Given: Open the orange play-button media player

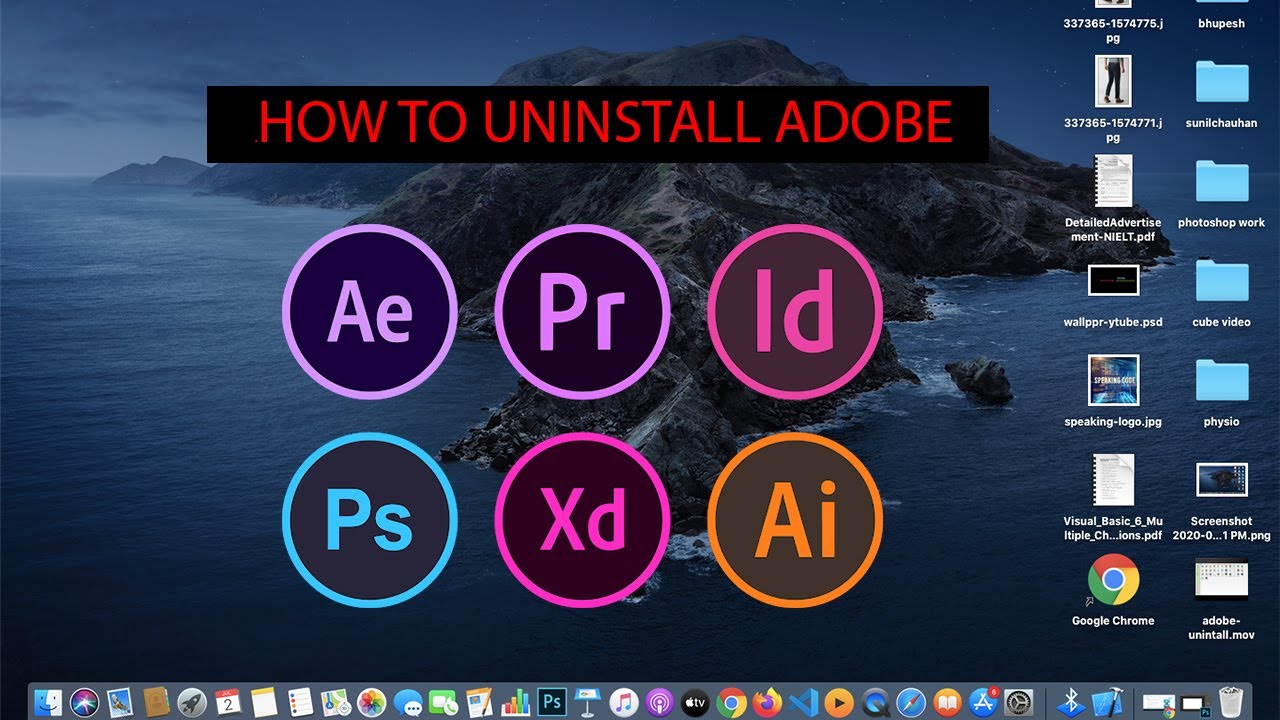Looking at the screenshot, I should click(x=839, y=702).
